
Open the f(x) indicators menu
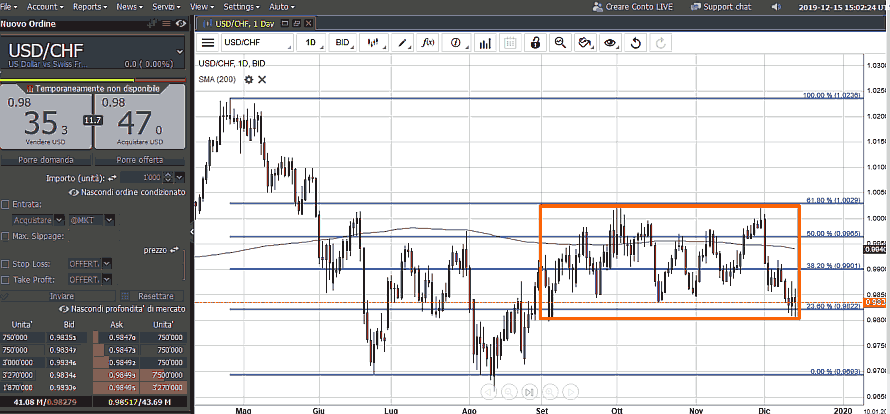click(x=428, y=43)
